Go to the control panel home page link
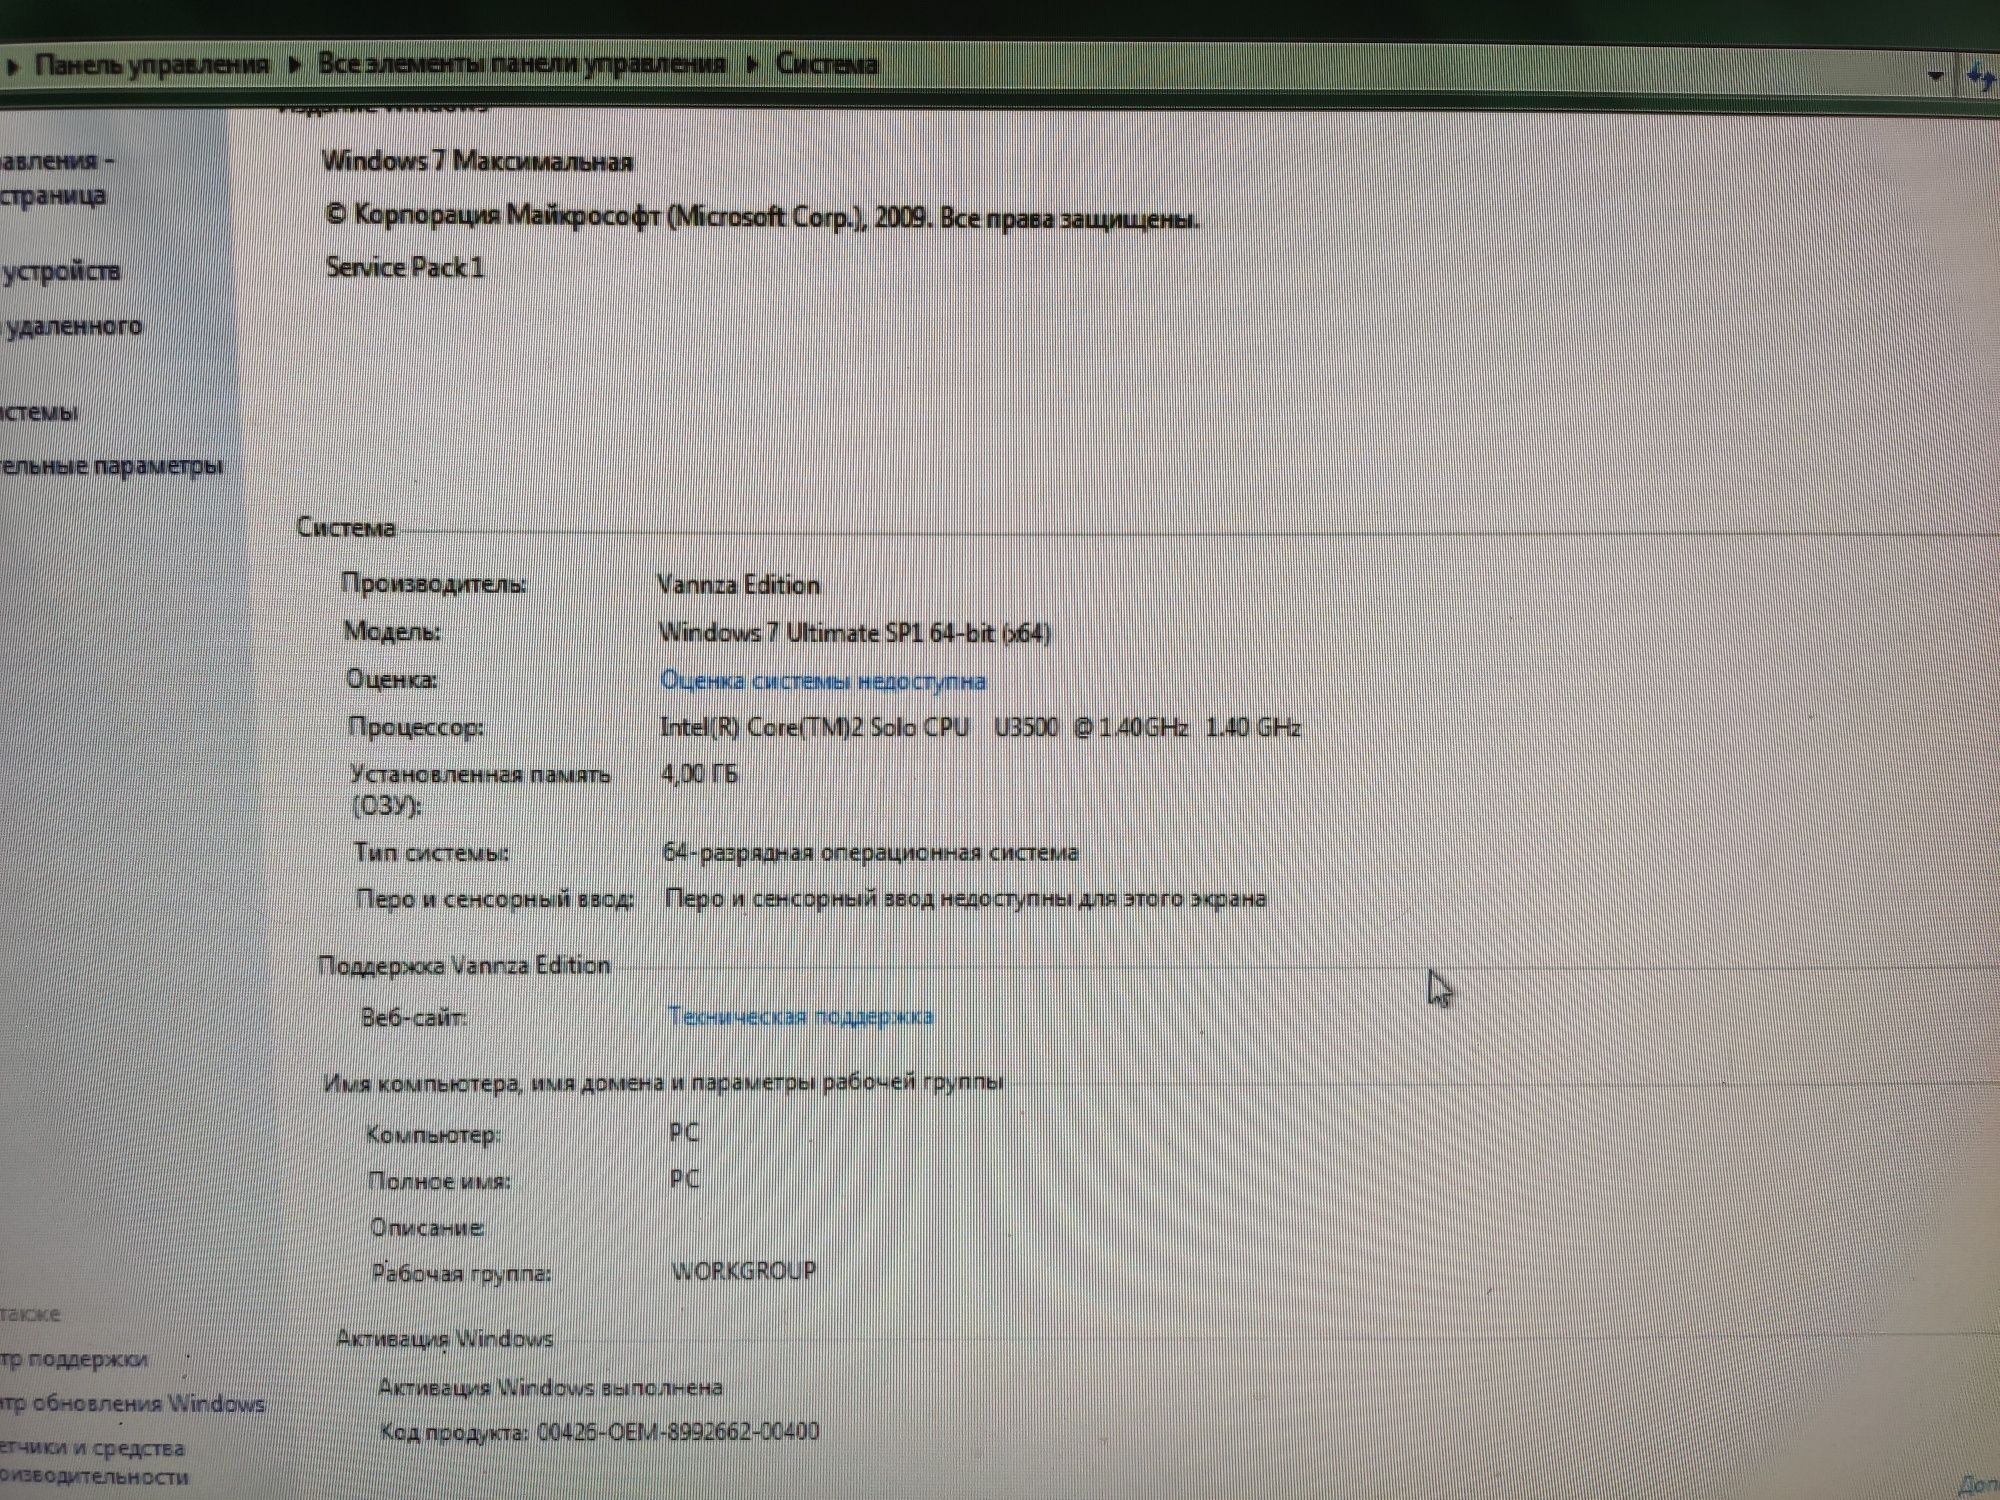Screen dimensions: 2000x1500 56,178
